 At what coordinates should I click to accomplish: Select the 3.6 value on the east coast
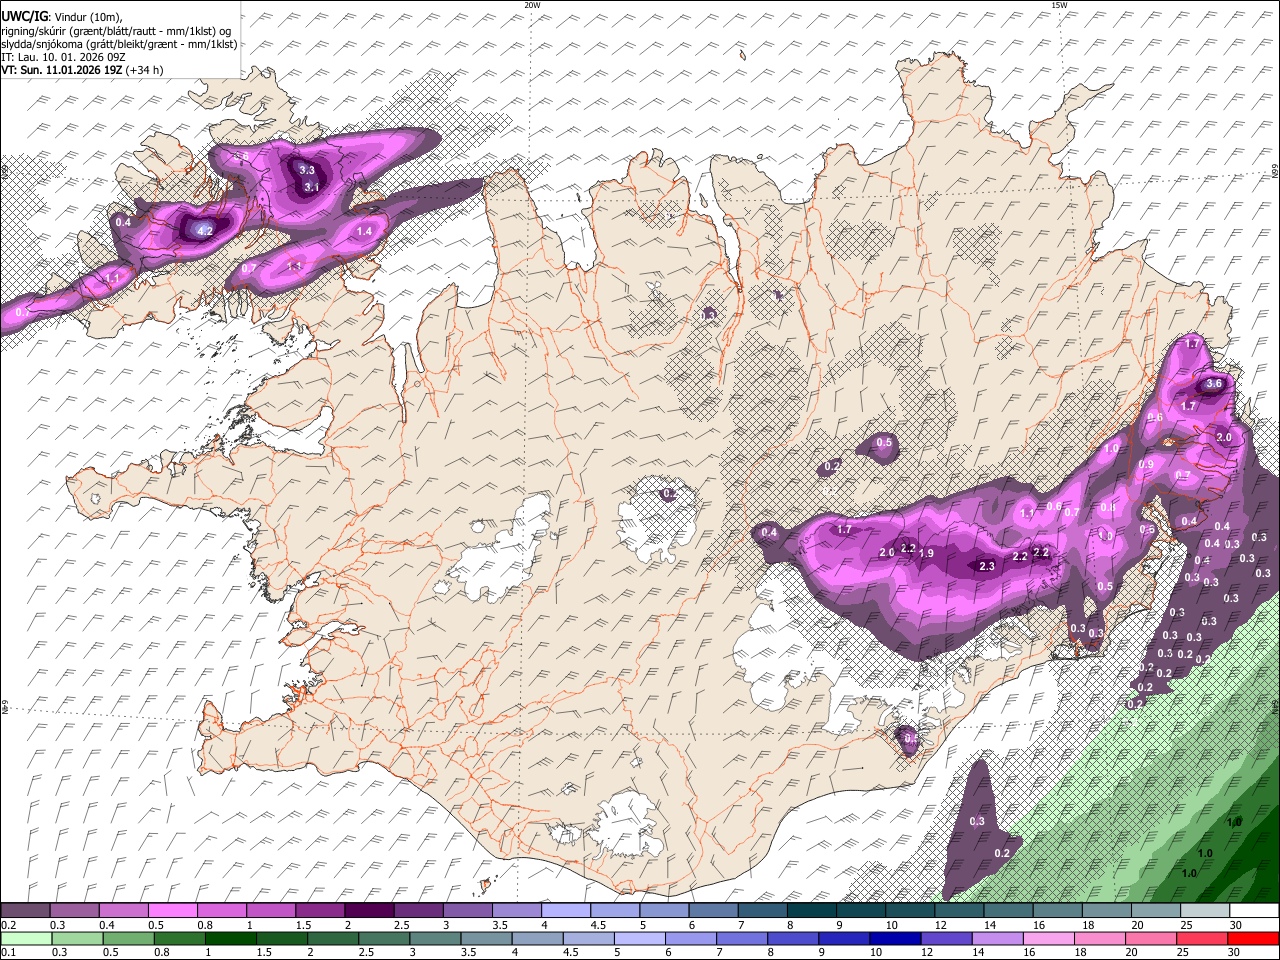click(x=1214, y=383)
